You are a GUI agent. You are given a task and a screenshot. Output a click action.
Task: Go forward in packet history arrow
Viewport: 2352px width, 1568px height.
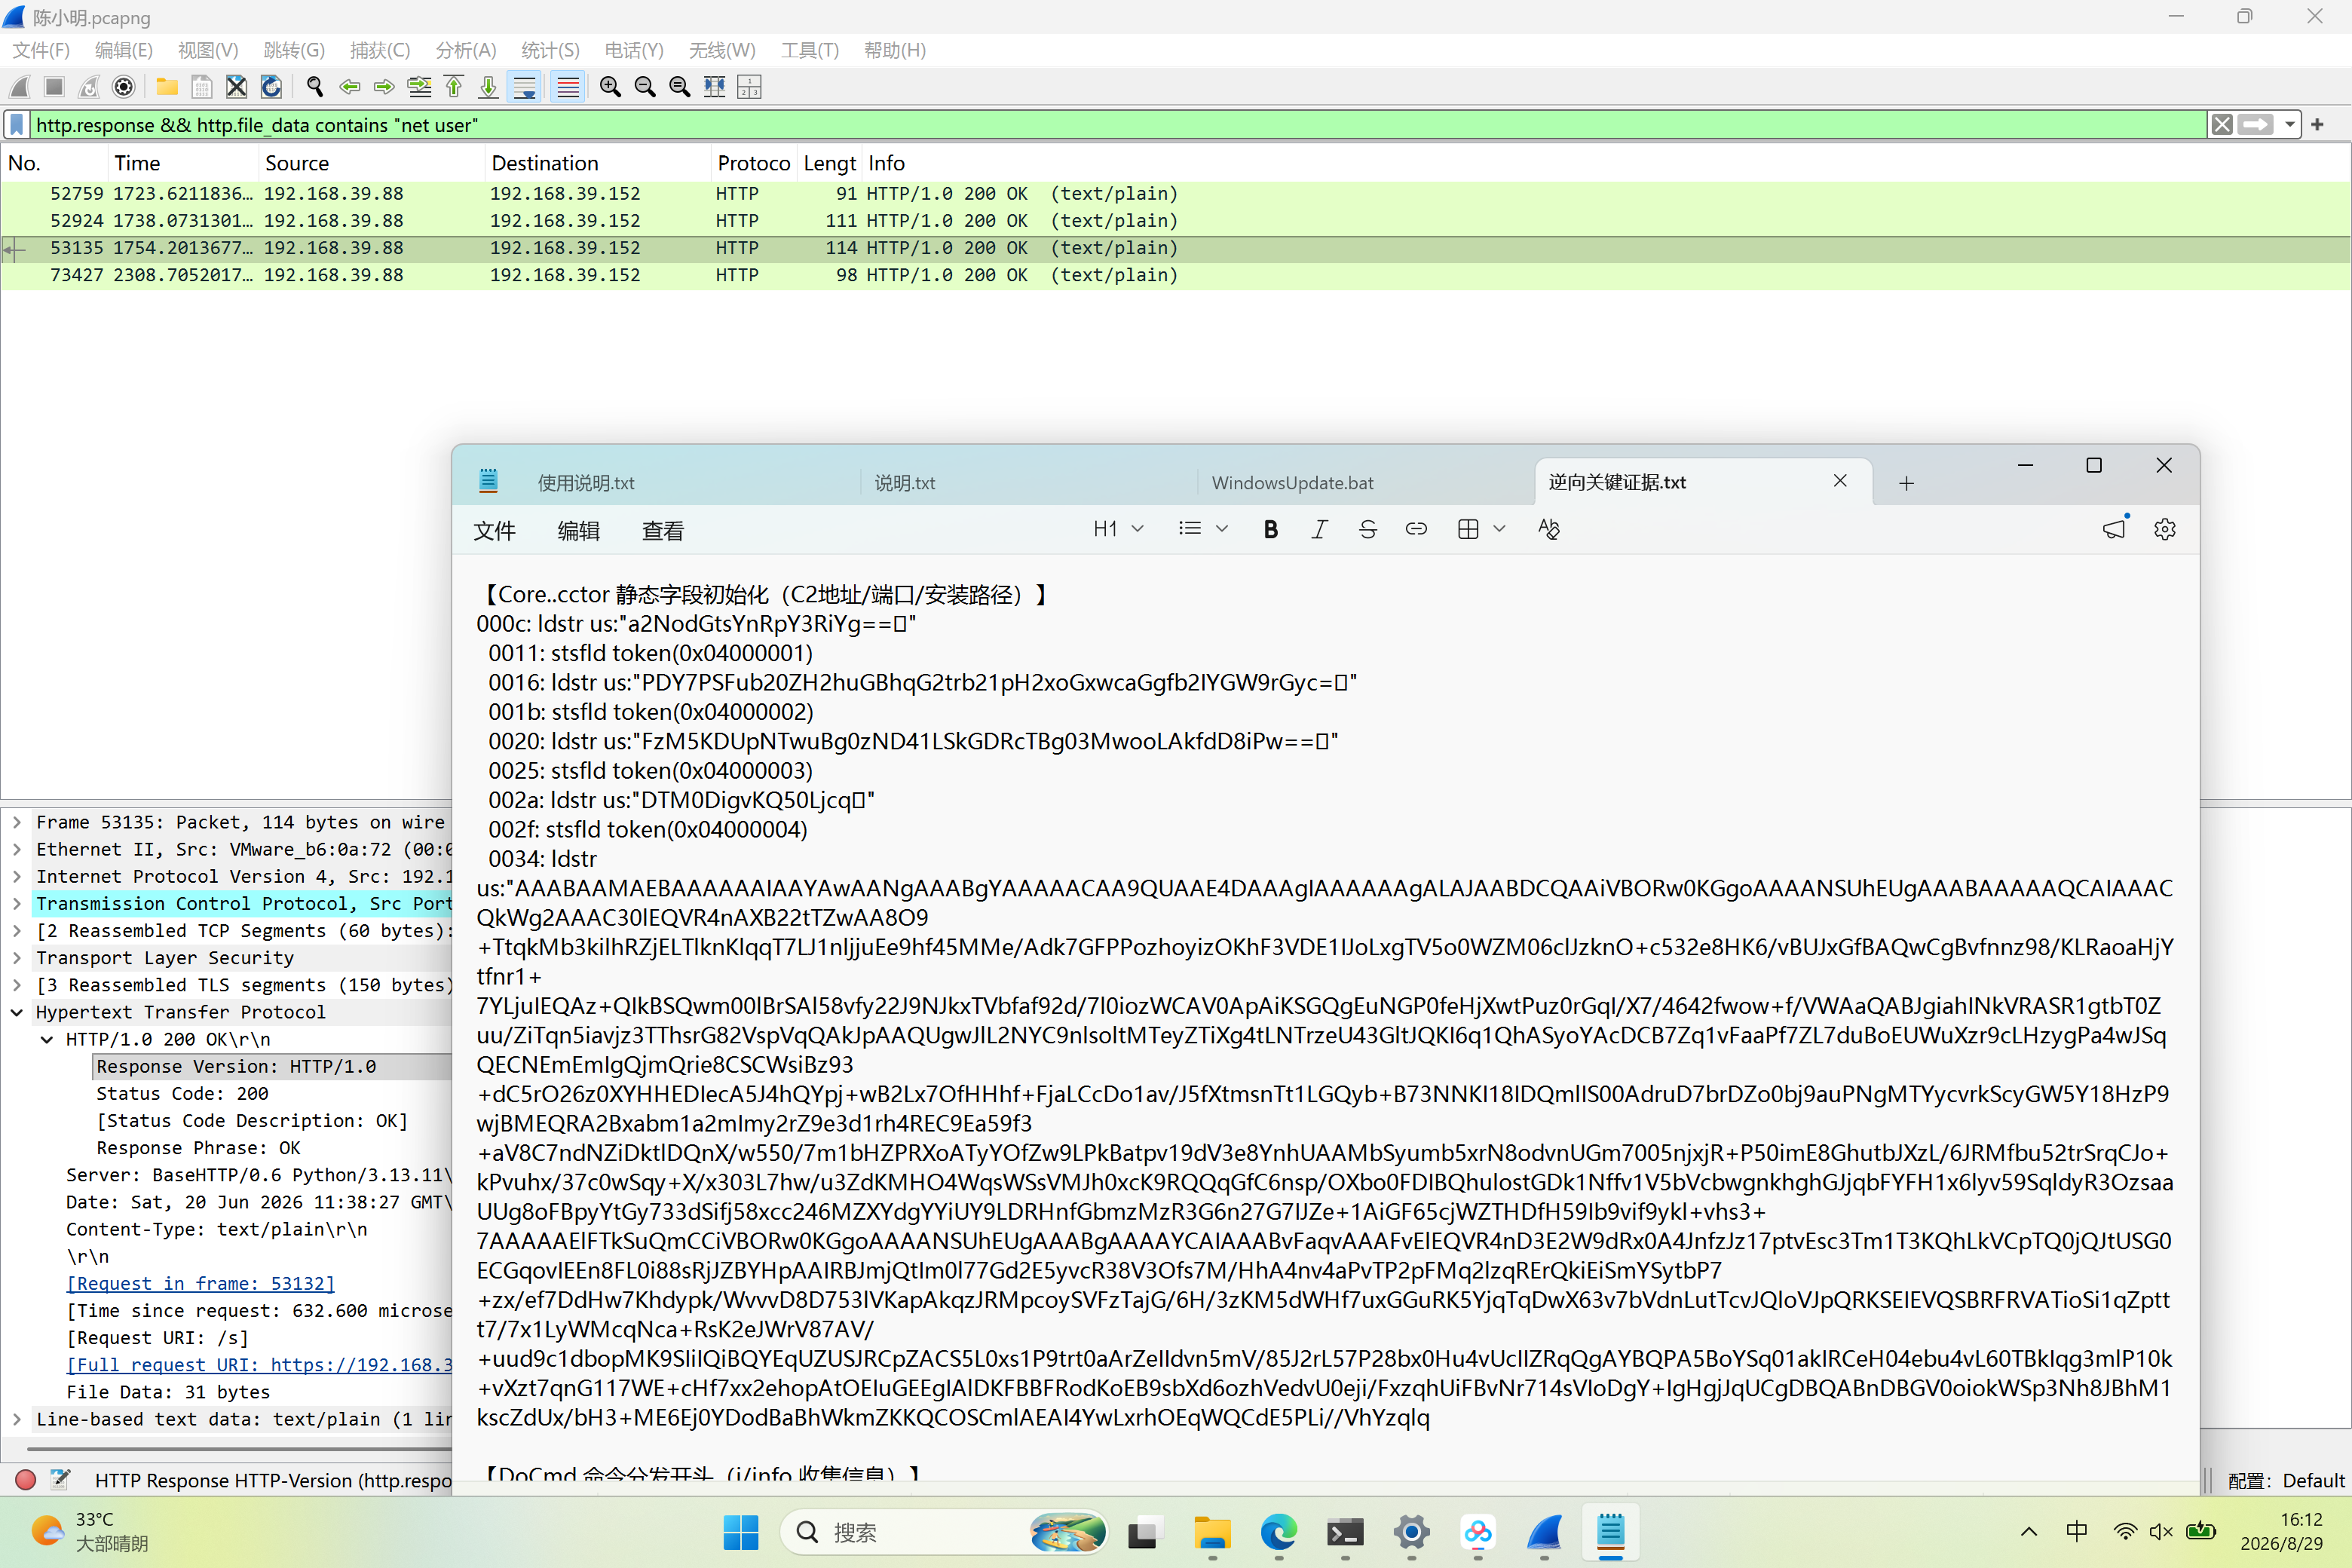click(x=384, y=87)
